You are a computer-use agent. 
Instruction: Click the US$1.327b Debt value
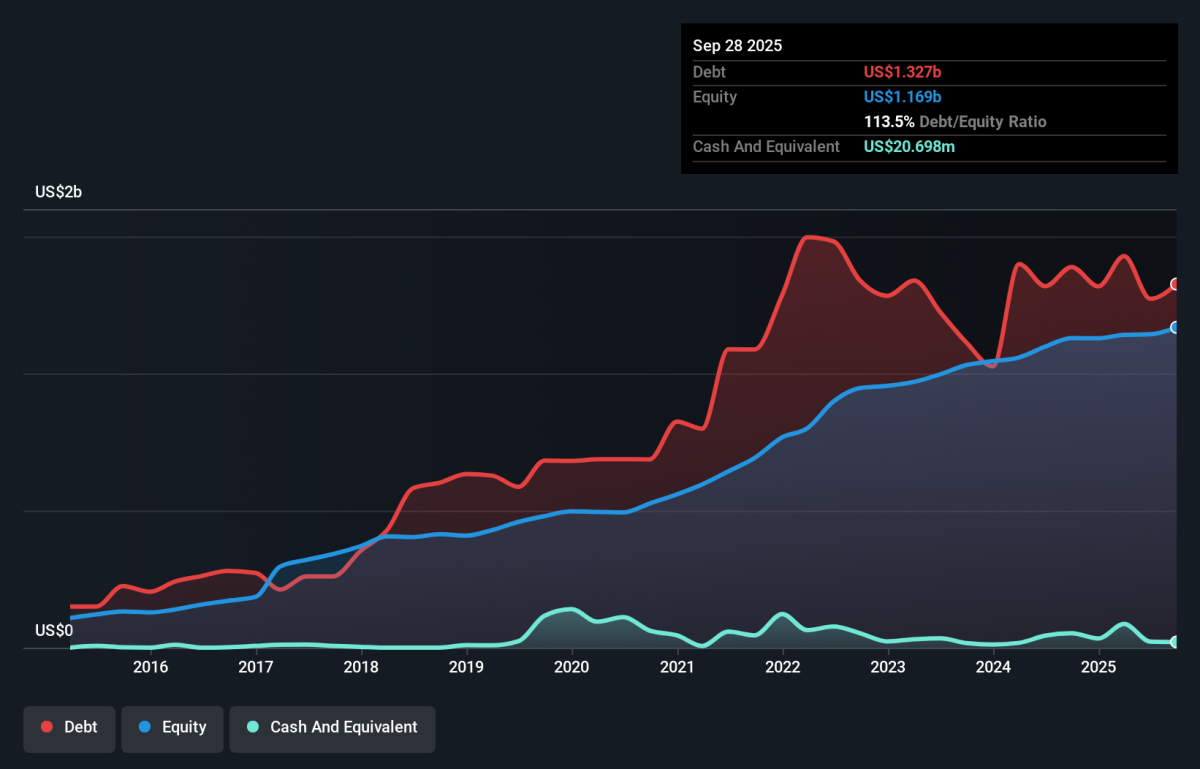click(902, 72)
